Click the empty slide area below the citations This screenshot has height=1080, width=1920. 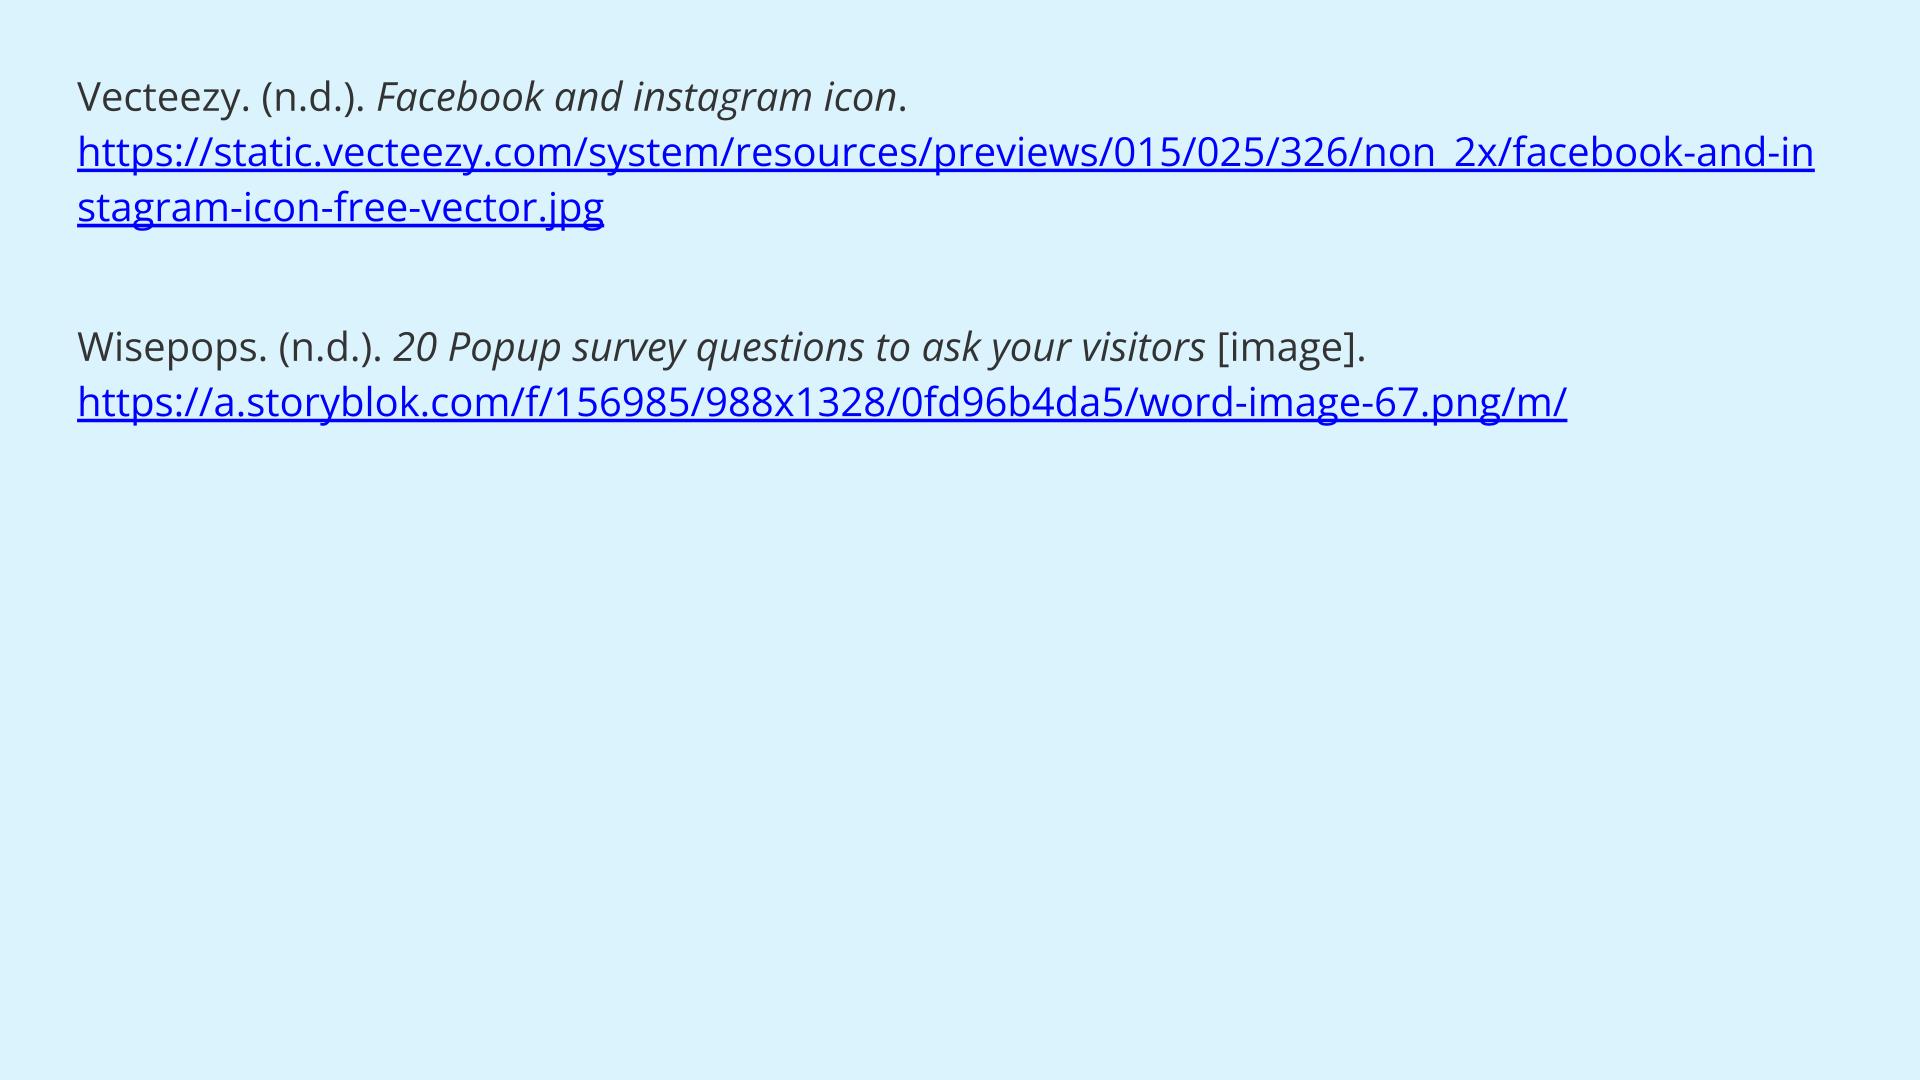(960, 750)
